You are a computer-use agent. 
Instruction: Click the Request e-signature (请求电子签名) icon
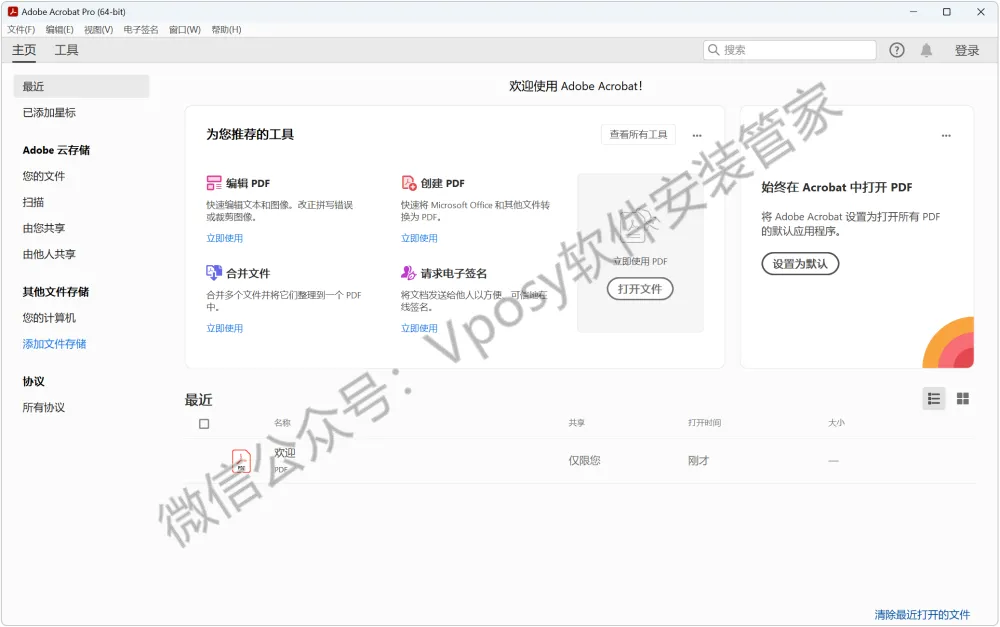pyautogui.click(x=409, y=273)
